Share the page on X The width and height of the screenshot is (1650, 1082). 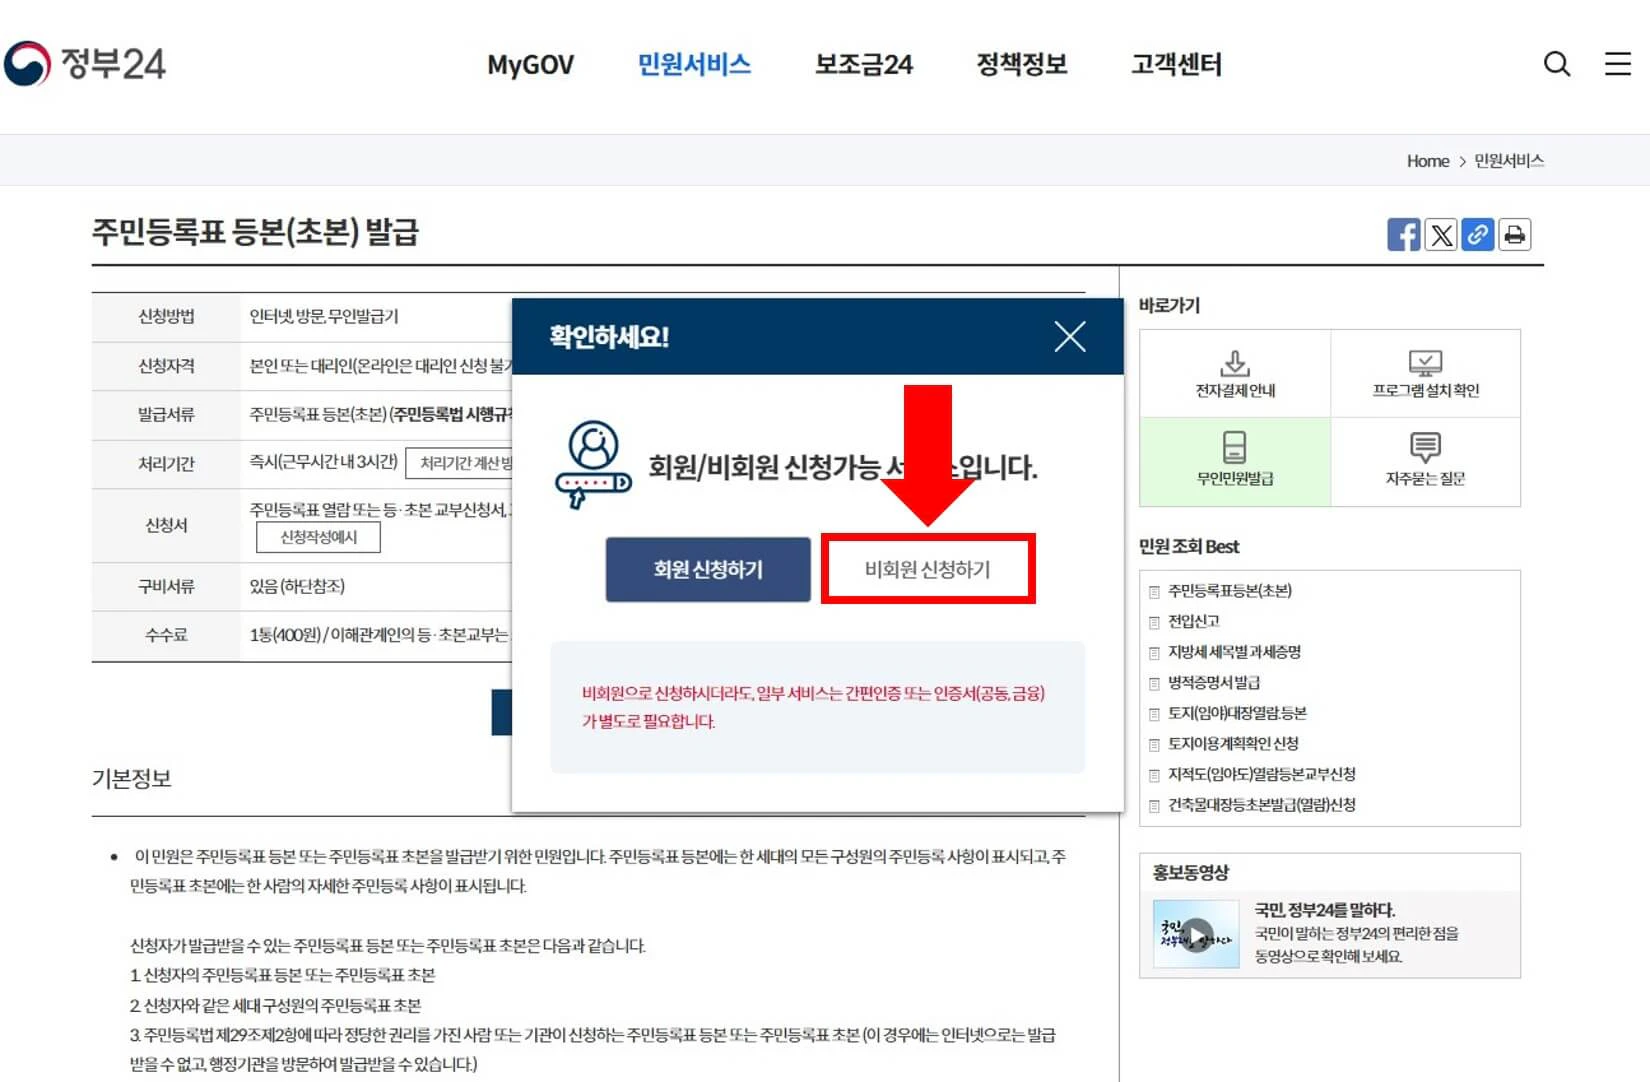click(x=1440, y=234)
